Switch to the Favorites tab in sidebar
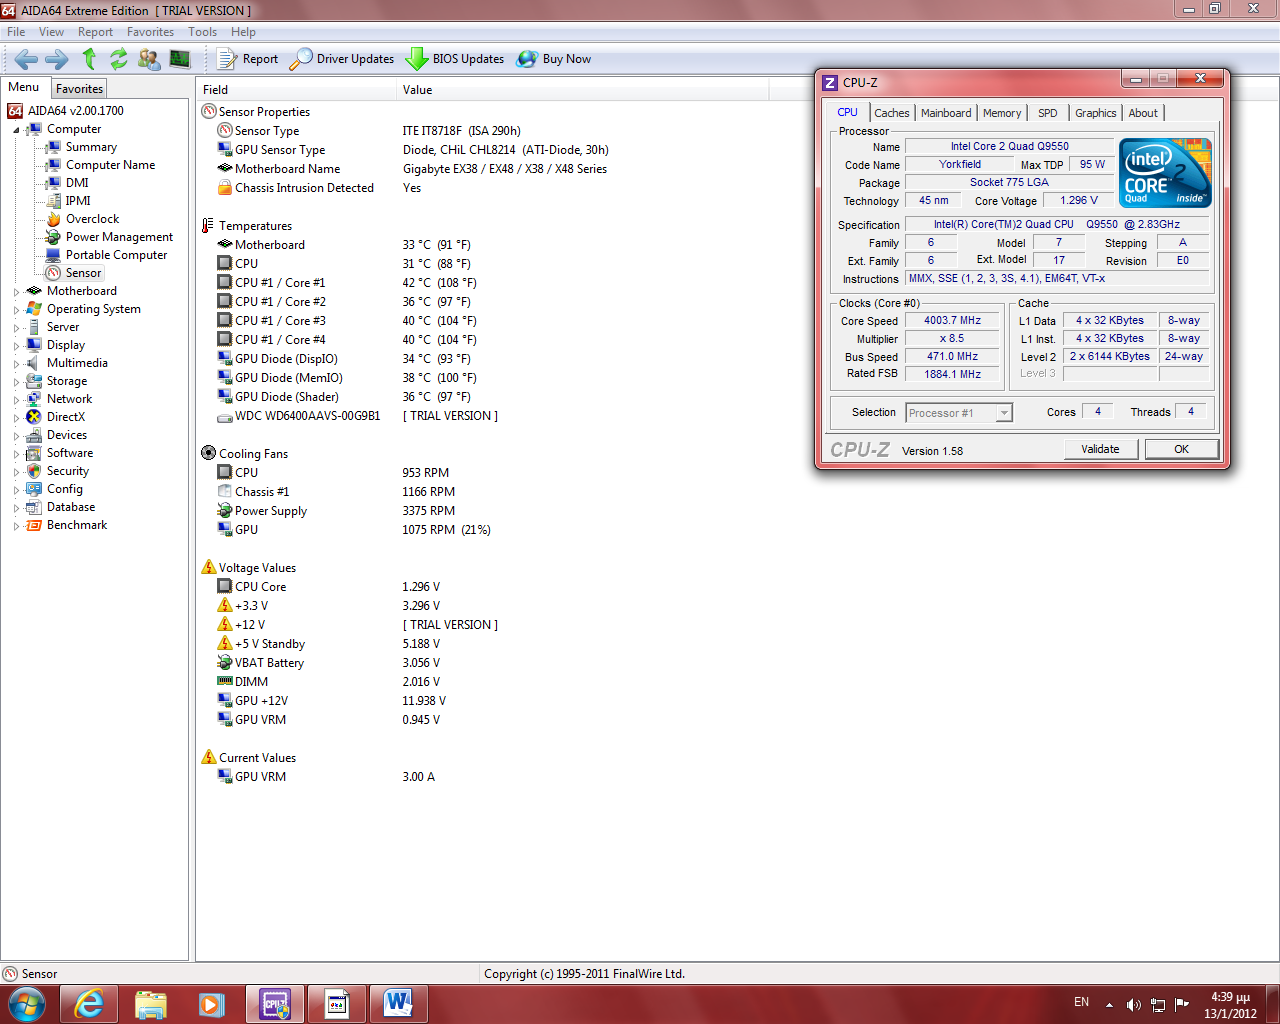Image resolution: width=1280 pixels, height=1024 pixels. click(79, 89)
